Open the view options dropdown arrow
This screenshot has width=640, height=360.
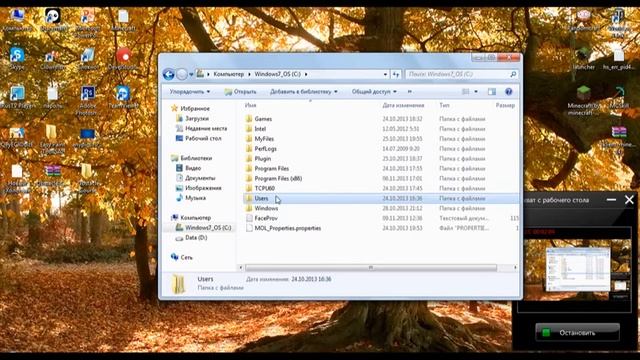pyautogui.click(x=476, y=92)
